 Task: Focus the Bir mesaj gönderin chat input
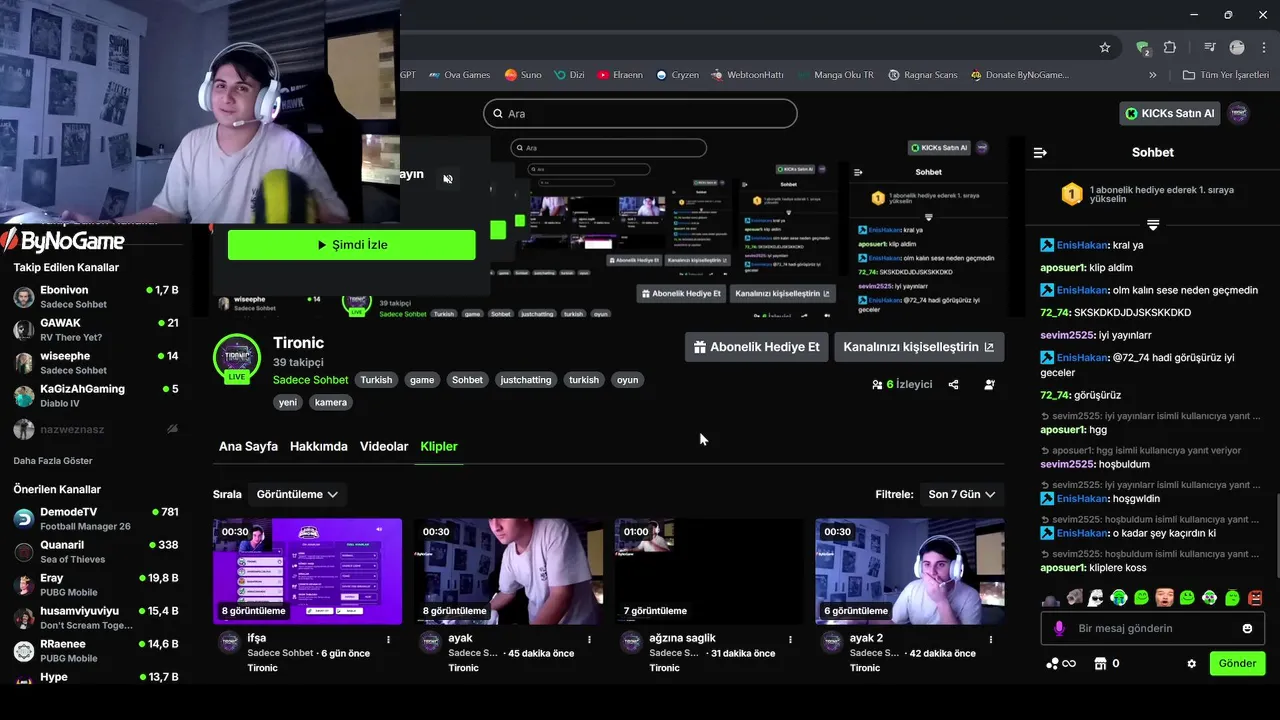(x=1150, y=628)
